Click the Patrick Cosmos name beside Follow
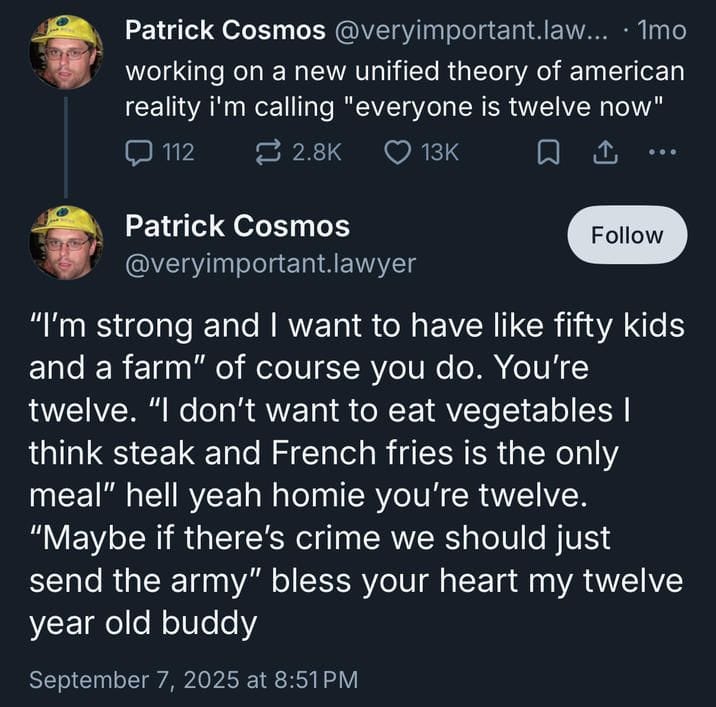Viewport: 716px width, 707px height. 237,227
